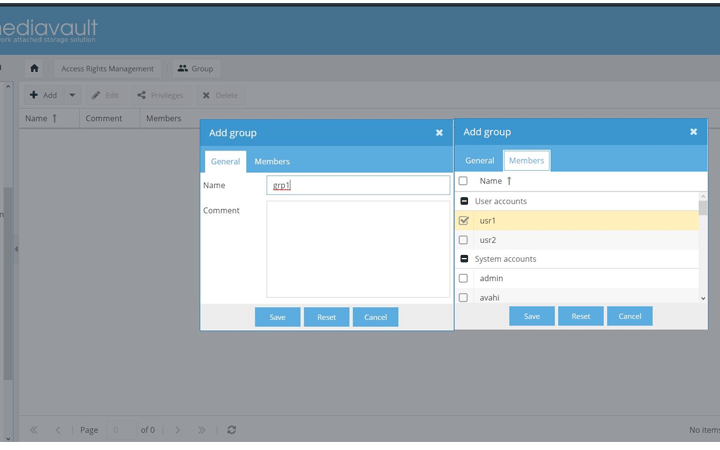Click the page number input field

[121, 430]
